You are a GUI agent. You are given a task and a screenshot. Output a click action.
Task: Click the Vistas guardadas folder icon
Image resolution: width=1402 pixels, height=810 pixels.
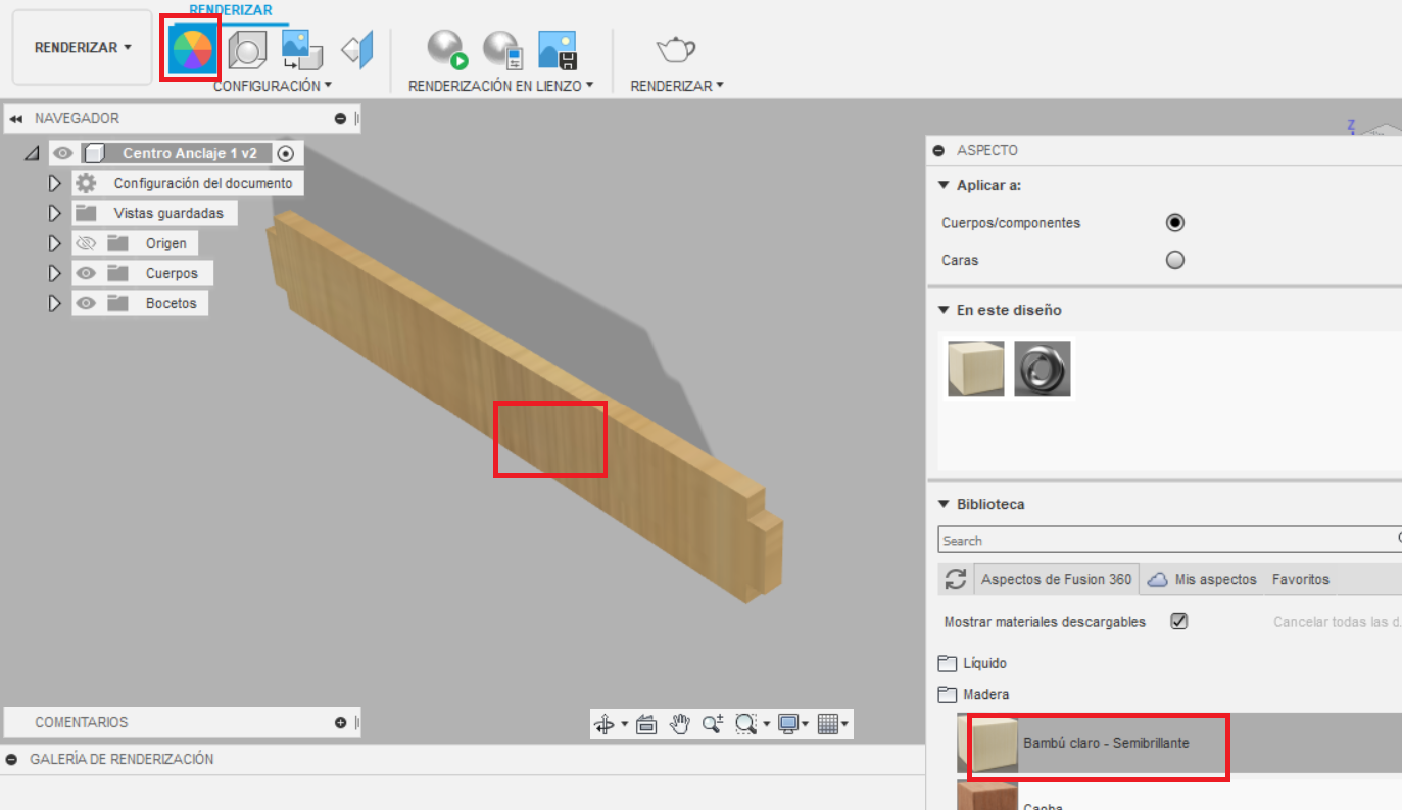[86, 213]
